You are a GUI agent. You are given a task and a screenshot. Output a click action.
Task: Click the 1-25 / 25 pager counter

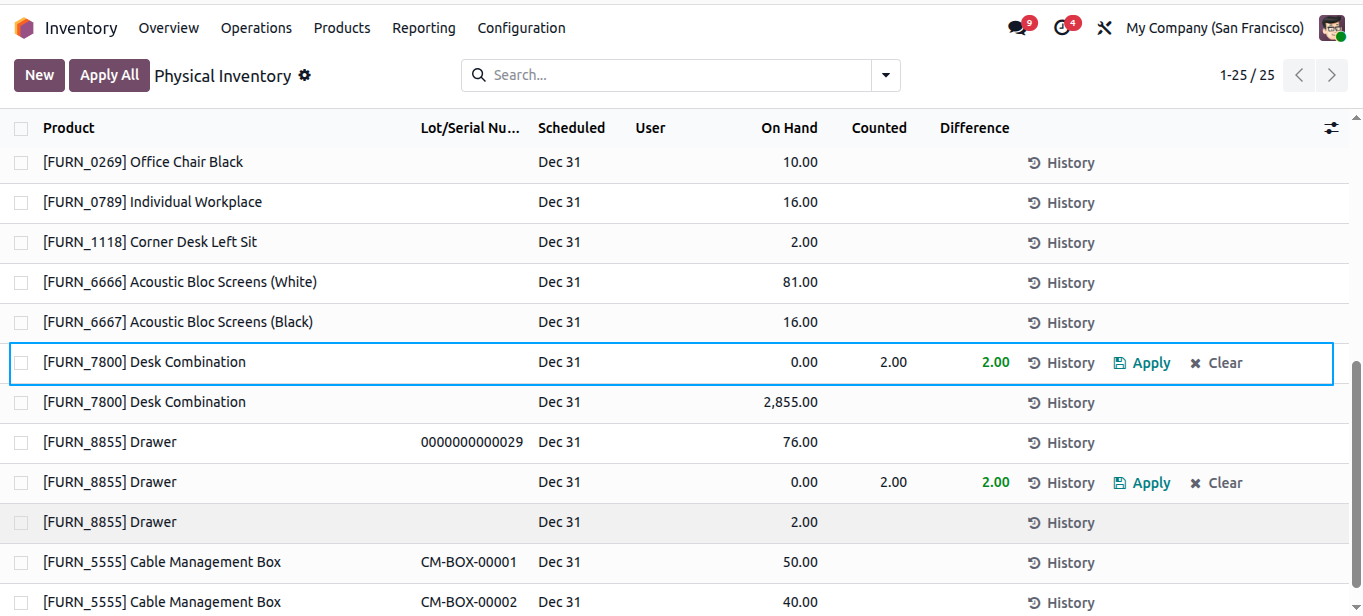pos(1247,75)
